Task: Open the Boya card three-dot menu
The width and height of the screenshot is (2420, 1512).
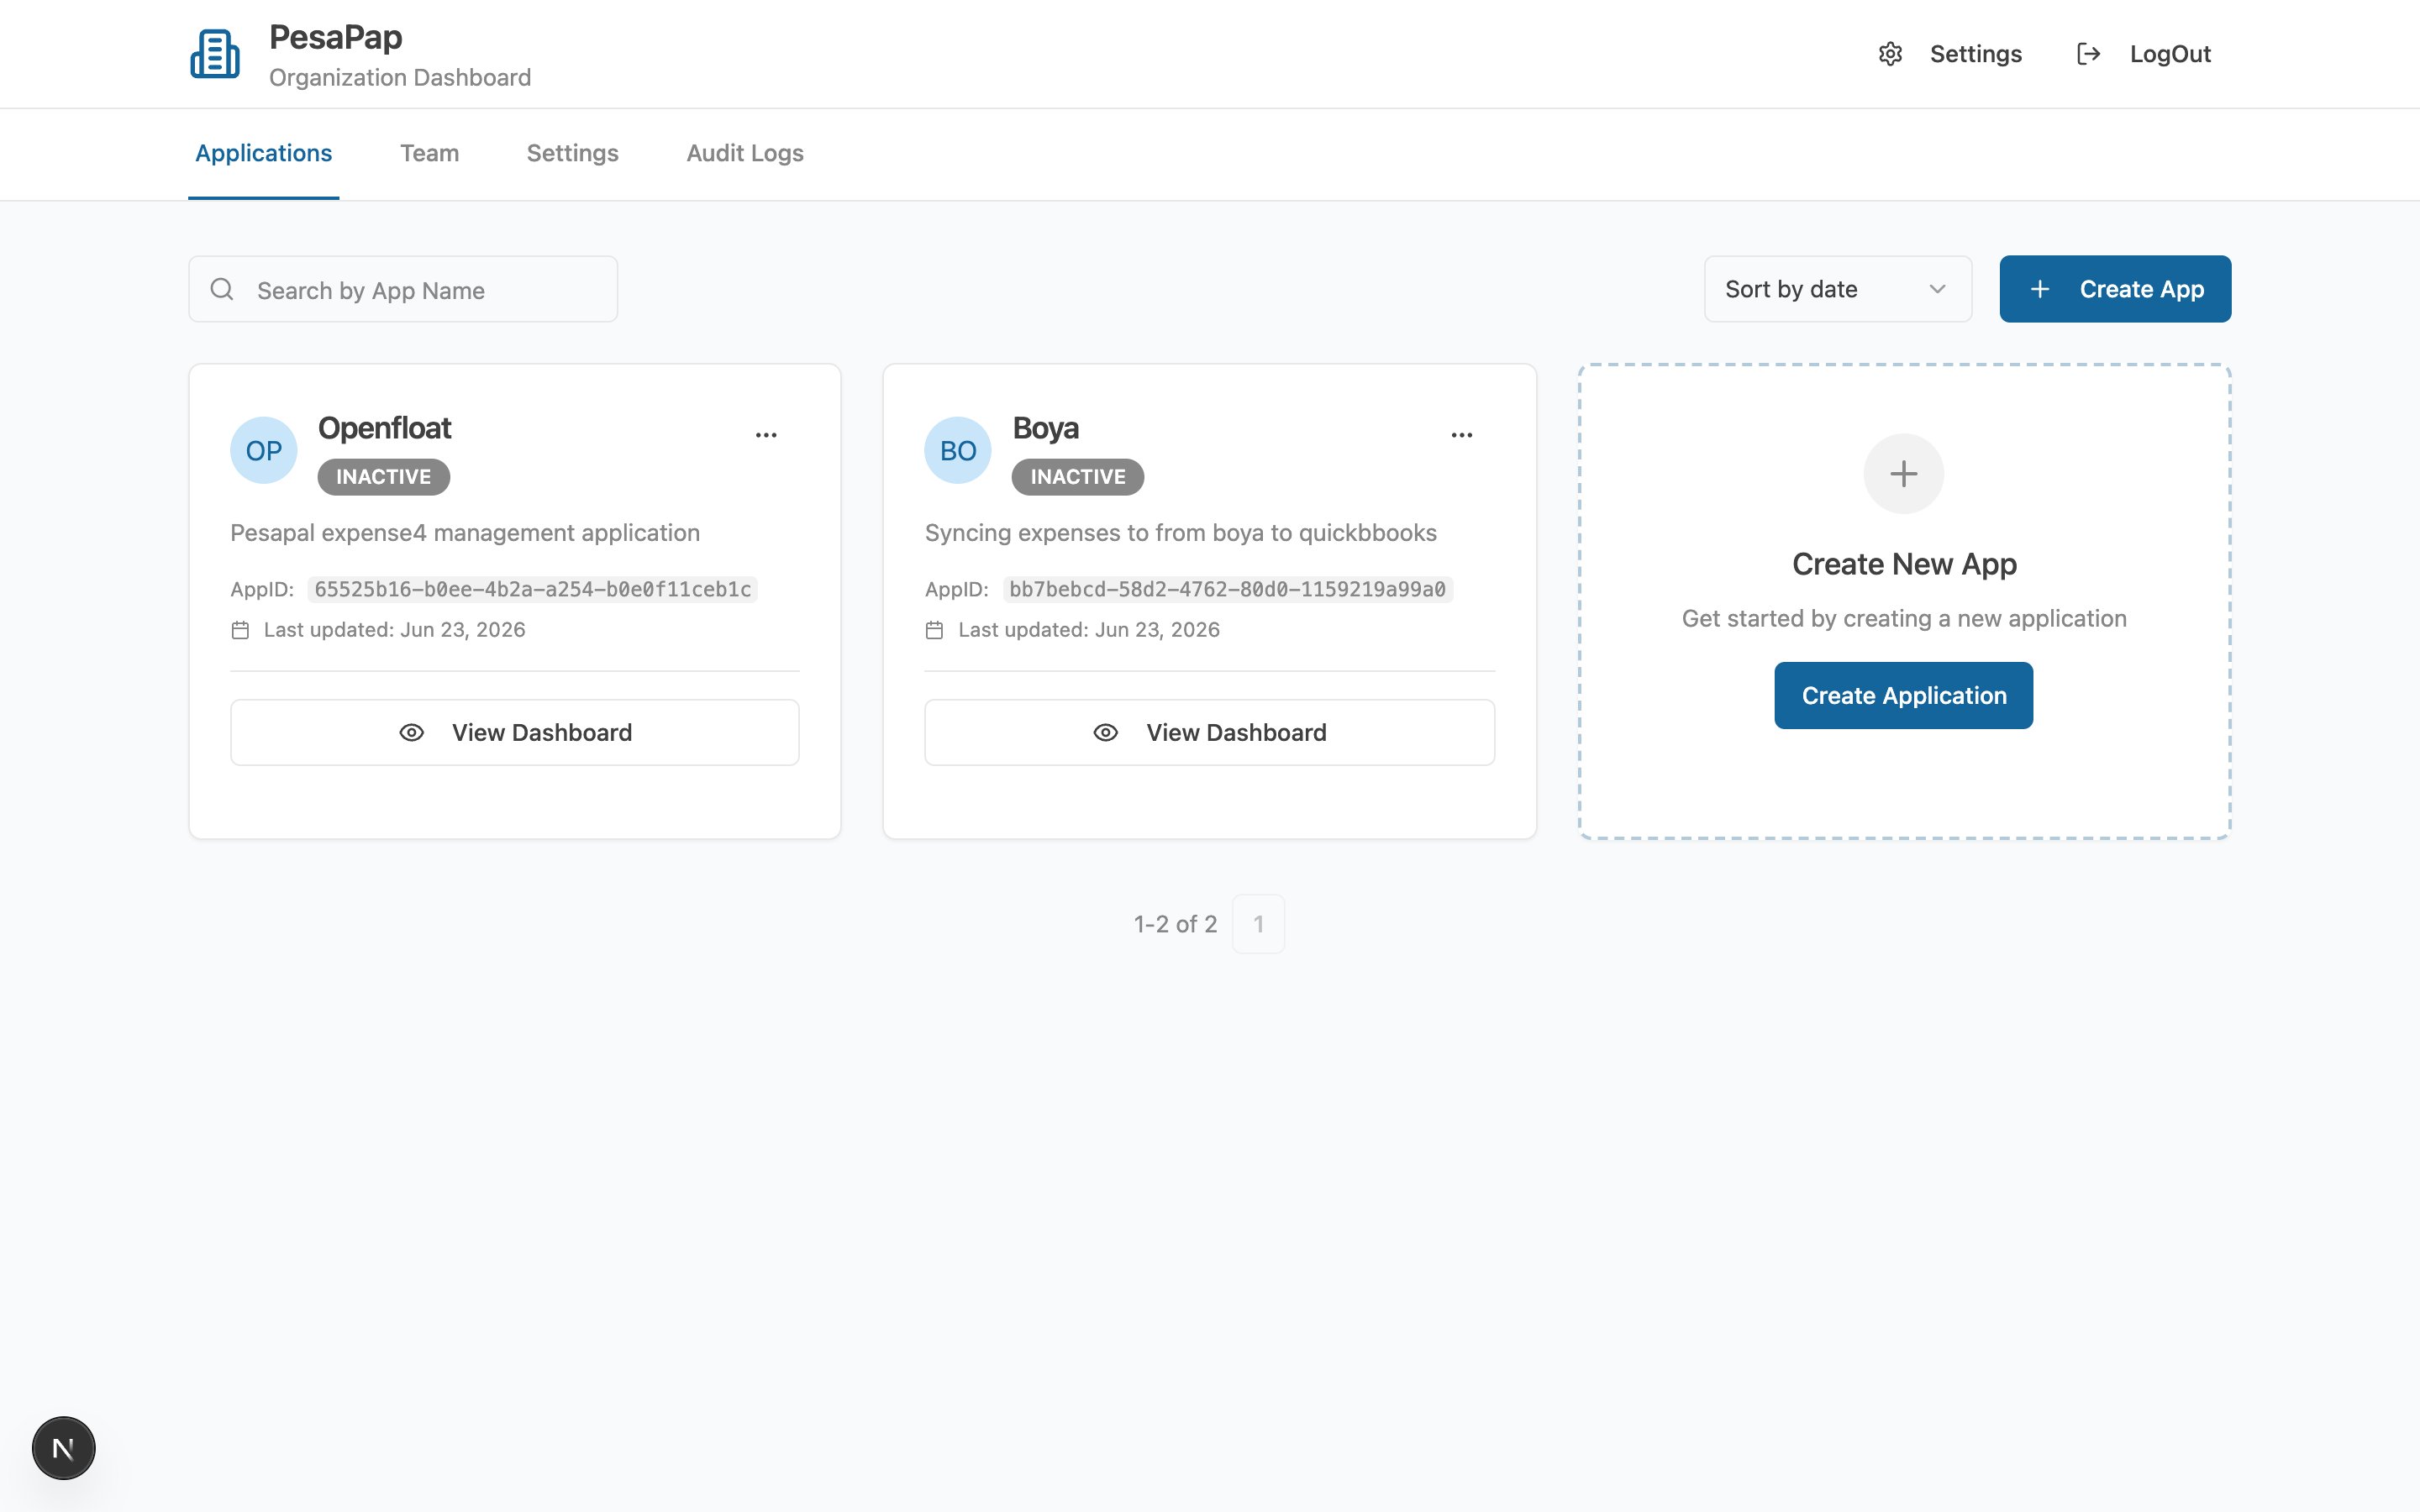Action: [x=1461, y=435]
